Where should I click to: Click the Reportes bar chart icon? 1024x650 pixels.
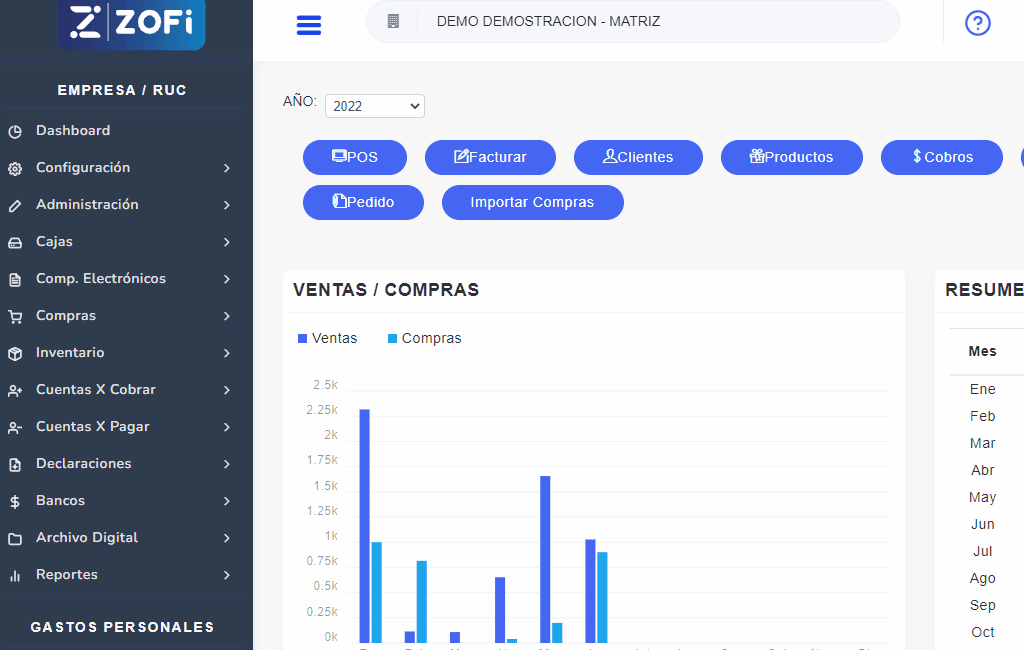pos(15,575)
